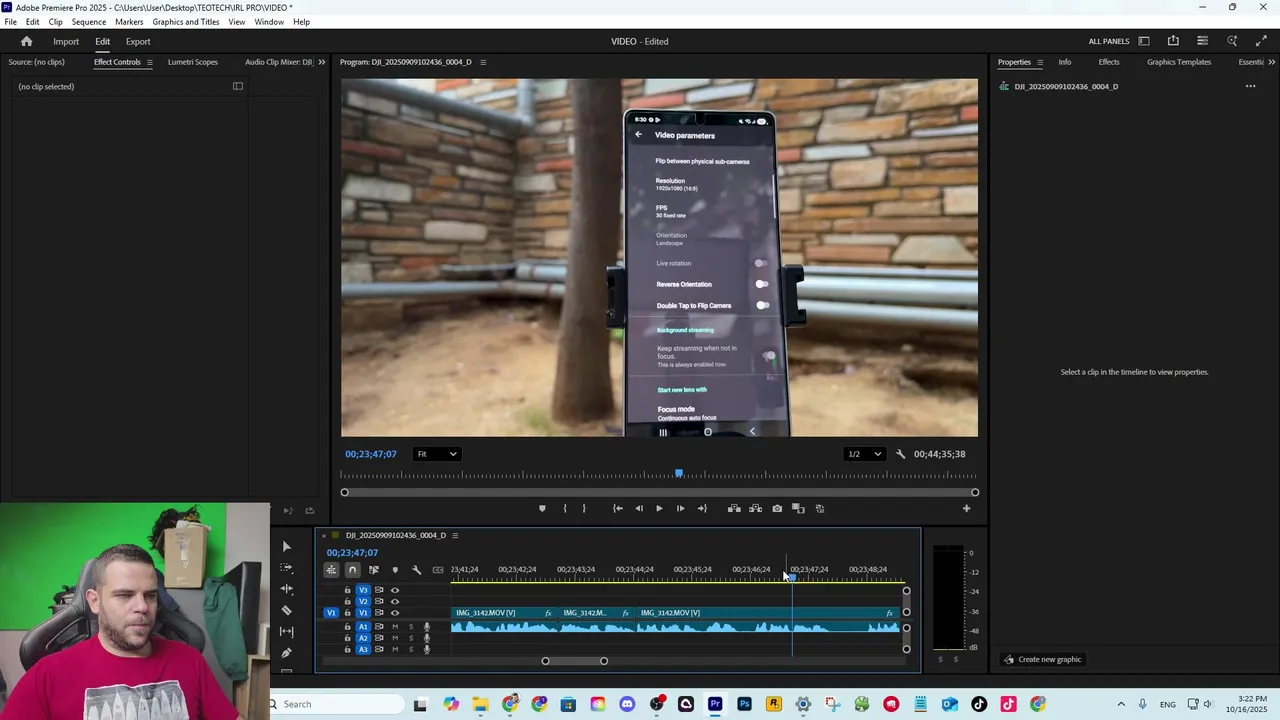Screen dimensions: 1280x720
Task: Open timeline display settings wrench
Action: (416, 570)
